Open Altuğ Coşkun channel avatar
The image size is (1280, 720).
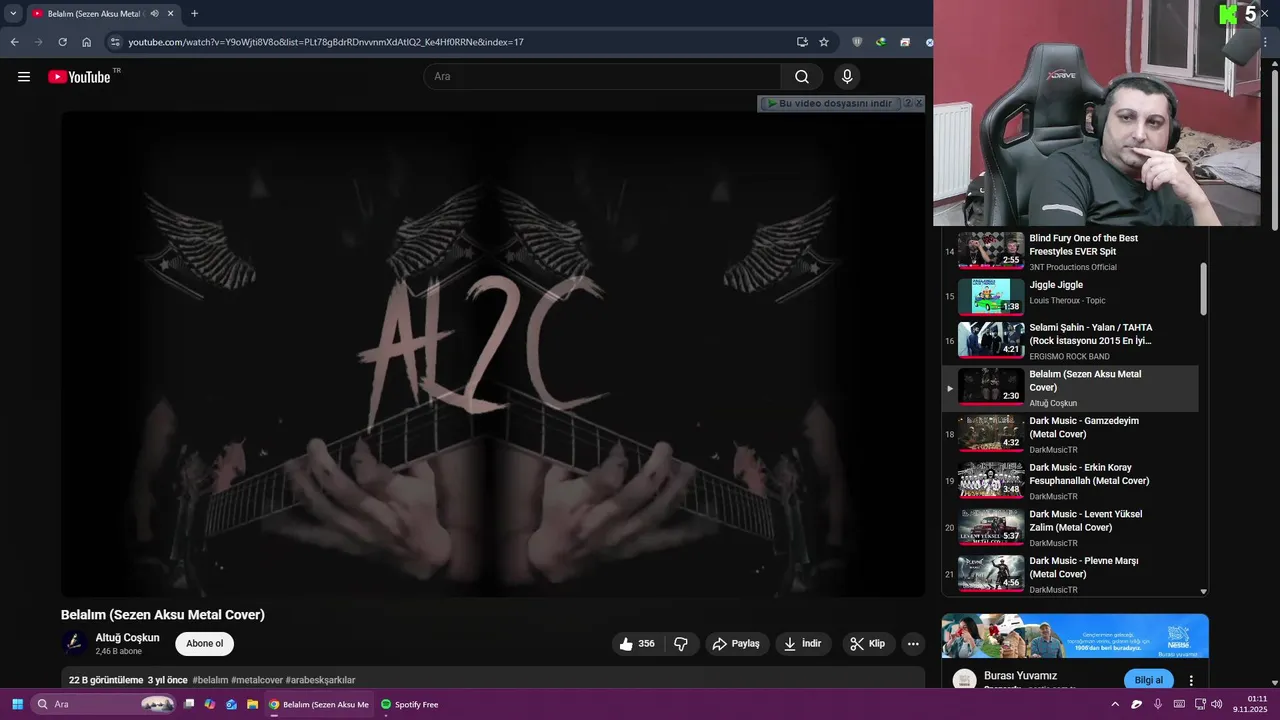[x=73, y=644]
